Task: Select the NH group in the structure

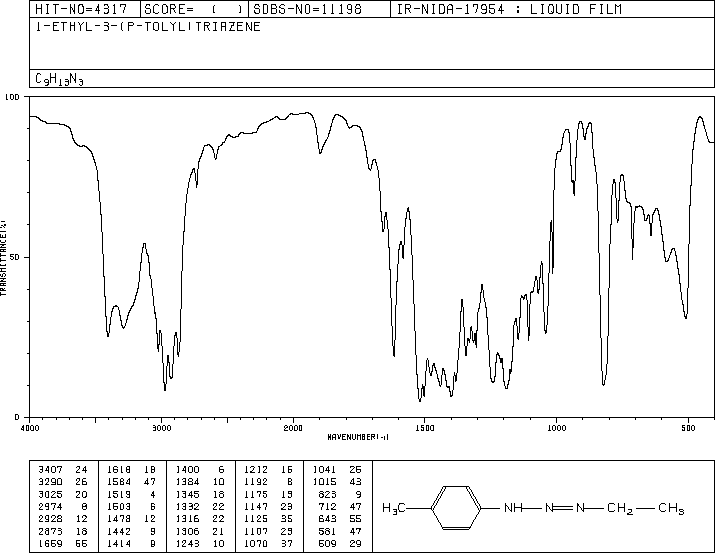Action: pos(513,508)
